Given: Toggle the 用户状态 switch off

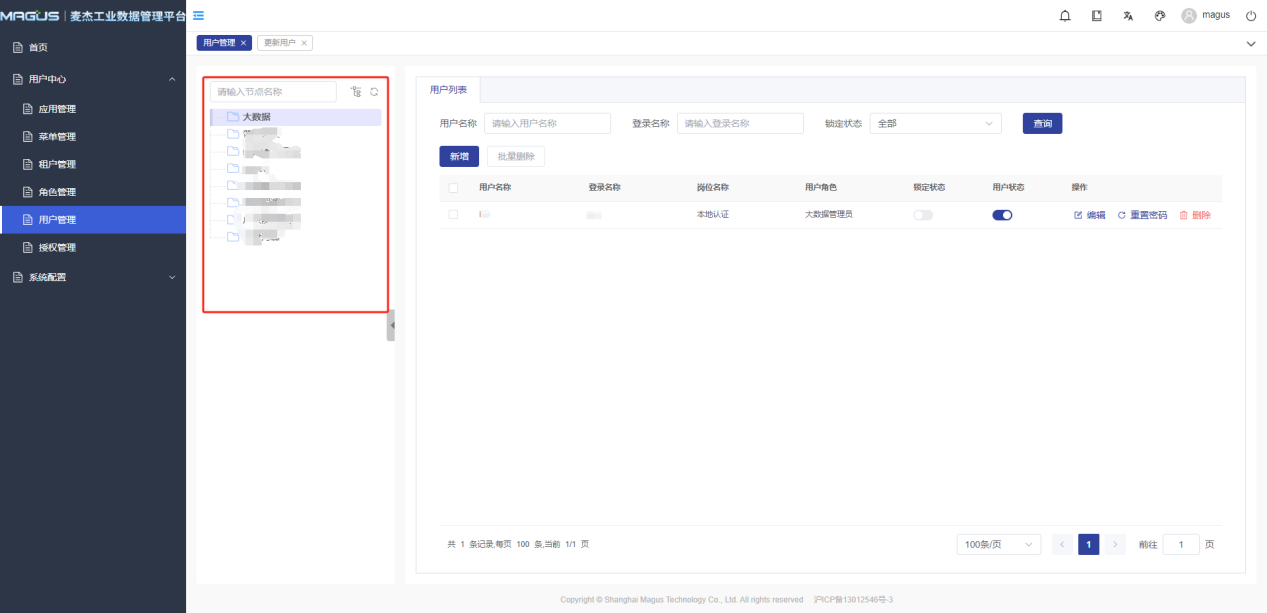Looking at the screenshot, I should coord(1002,215).
